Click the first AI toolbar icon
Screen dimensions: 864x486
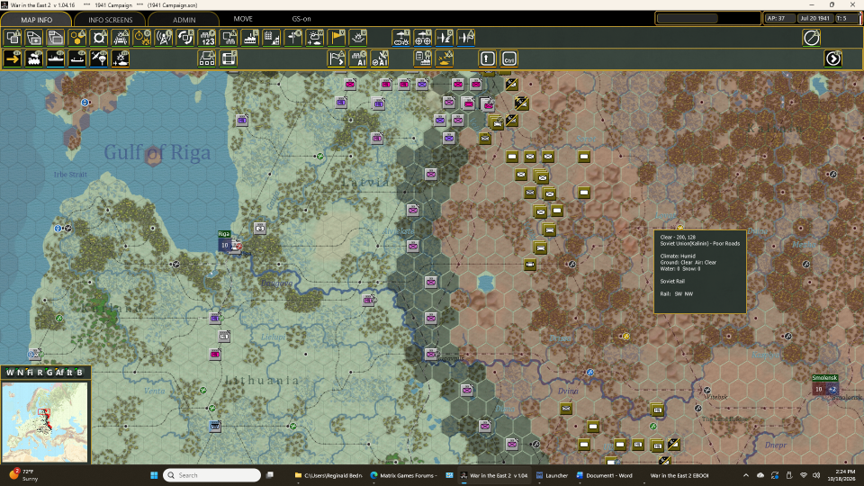(358, 58)
